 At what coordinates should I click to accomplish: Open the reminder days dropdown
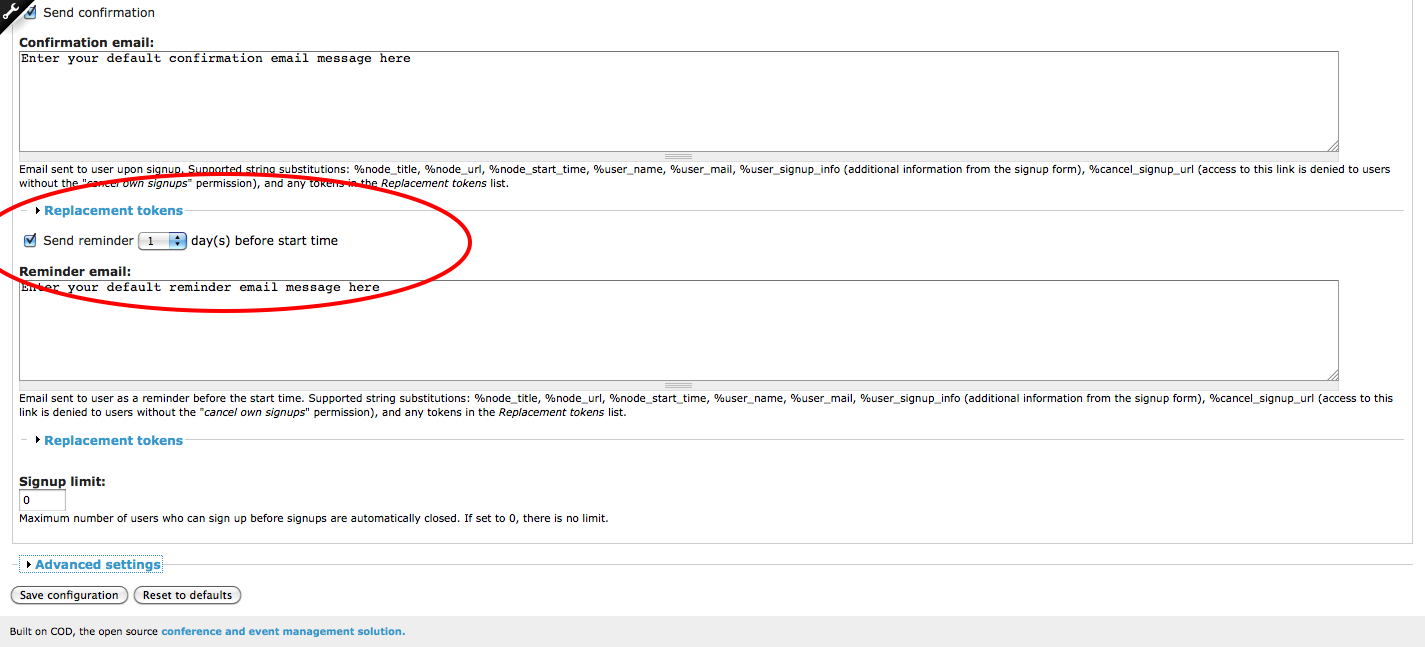coord(162,241)
